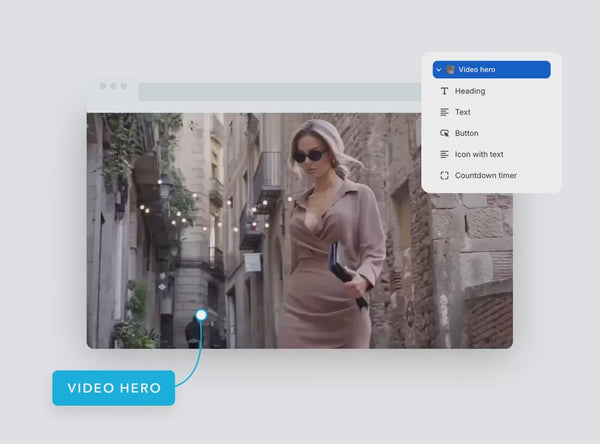Click the Countdown timer bracket icon
Screen dimensions: 600x444
[444, 175]
